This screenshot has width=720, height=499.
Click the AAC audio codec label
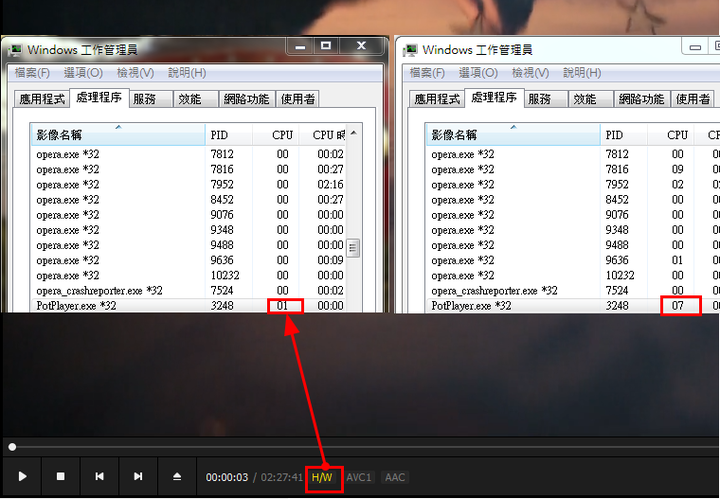tap(395, 477)
